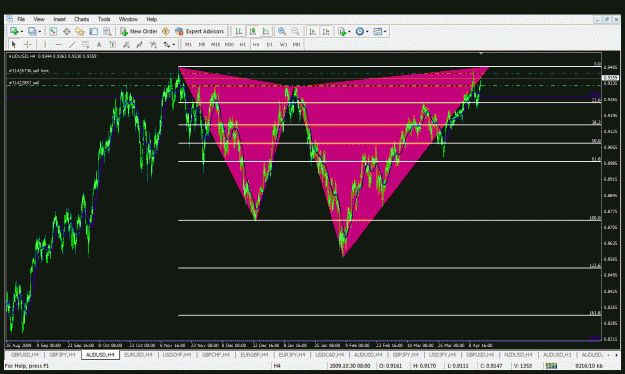Open the Templates icon
625x374 pixels.
pyautogui.click(x=377, y=31)
